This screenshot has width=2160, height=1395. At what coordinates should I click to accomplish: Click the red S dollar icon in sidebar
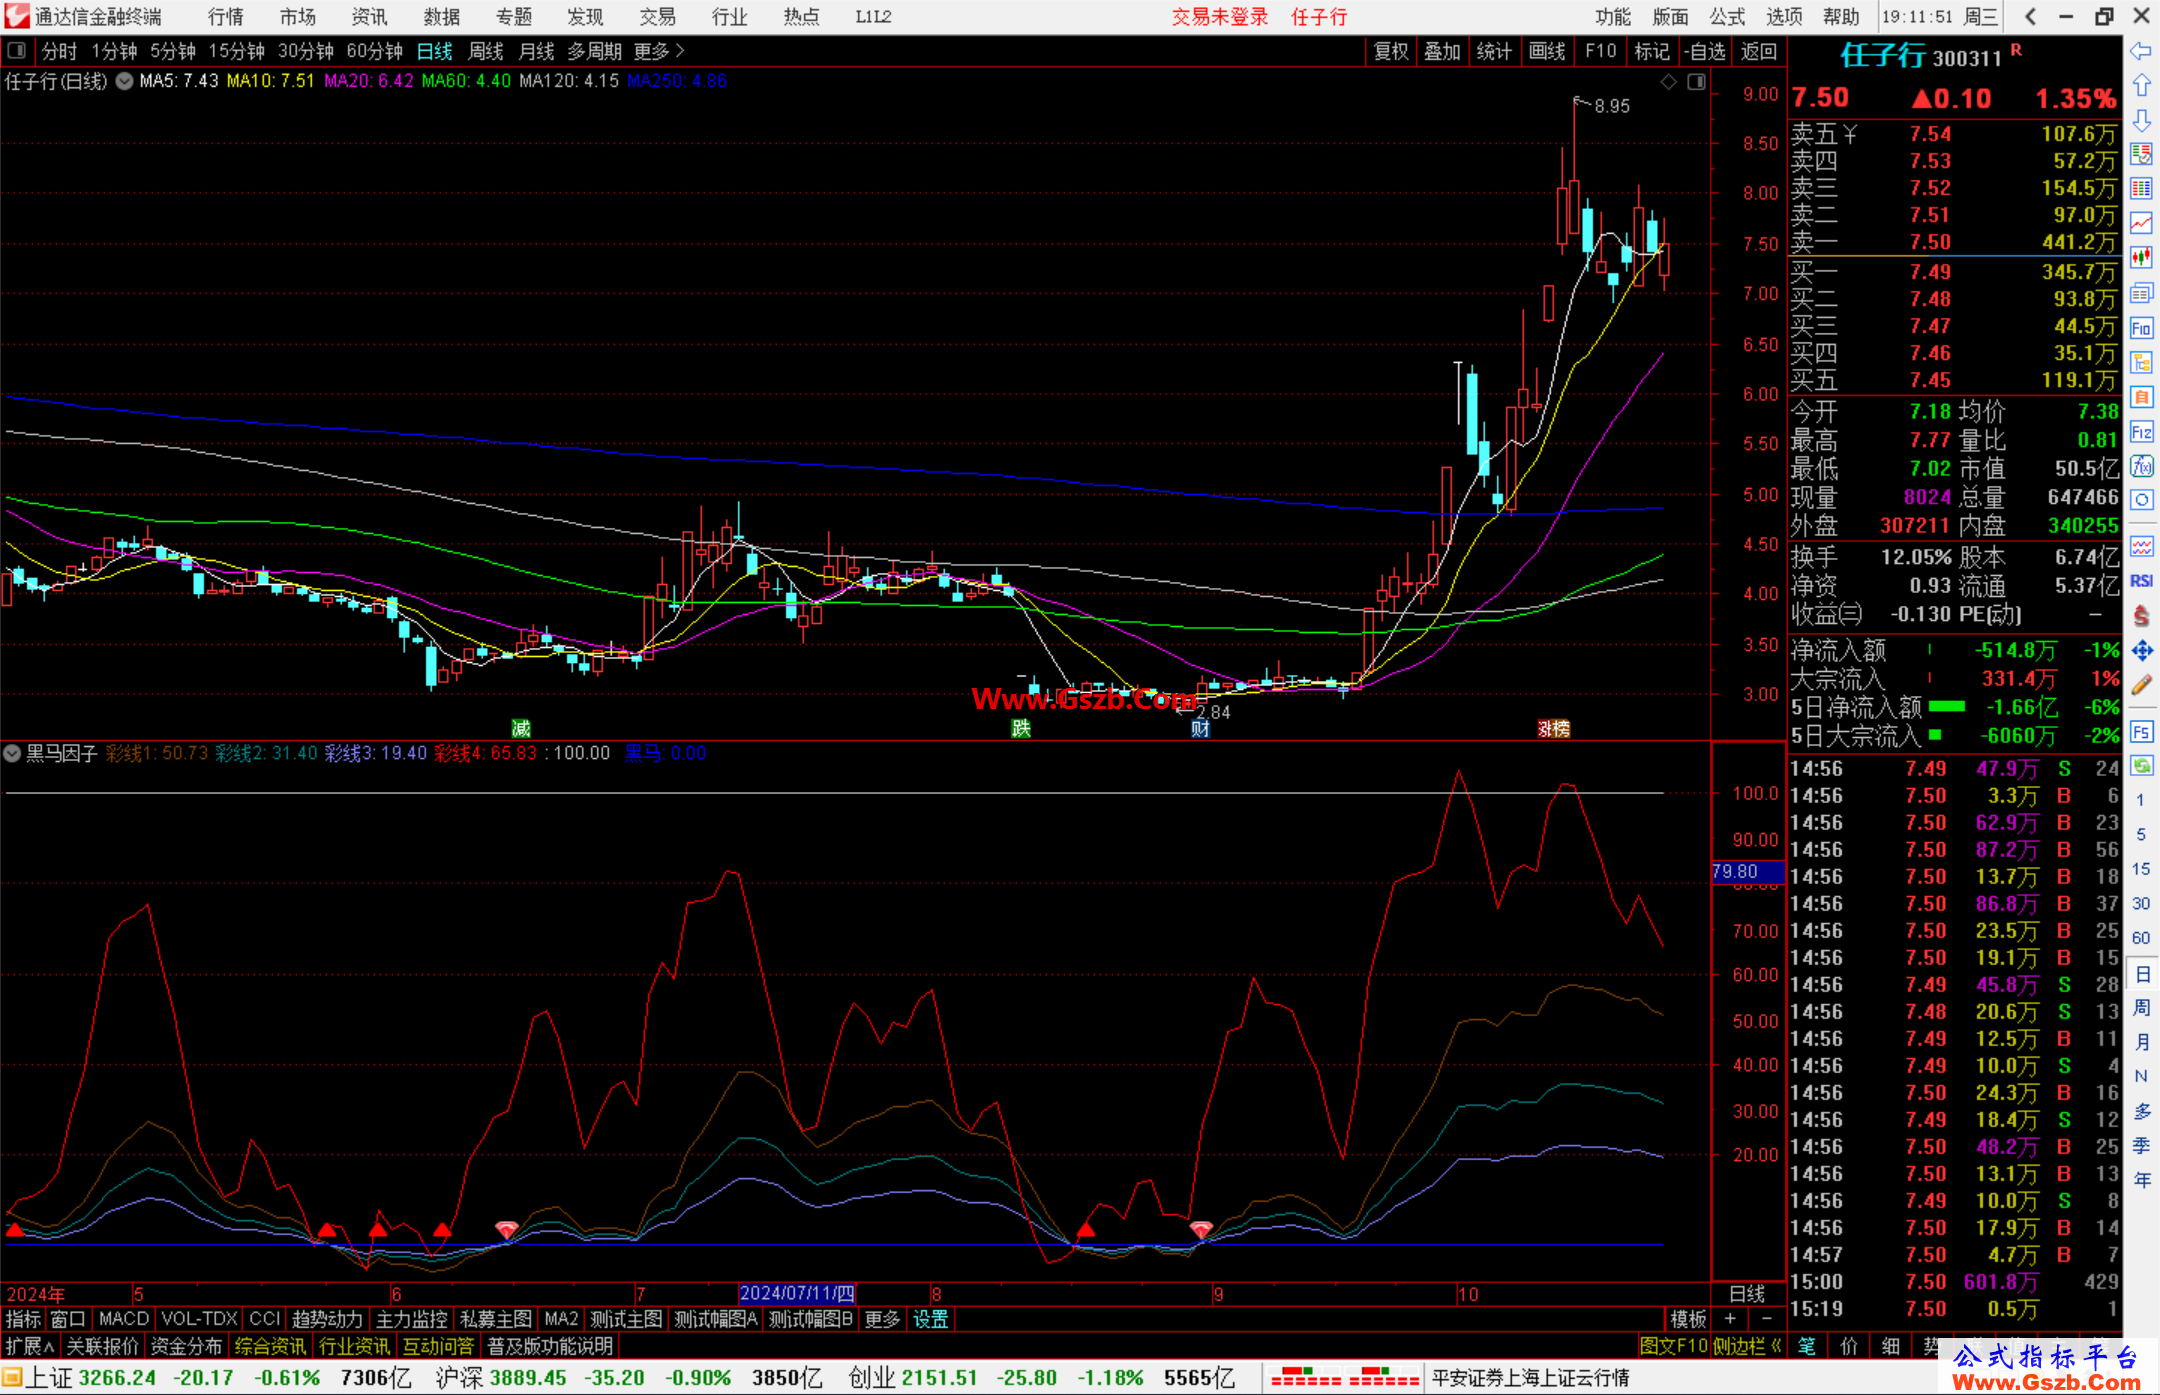coord(2141,616)
